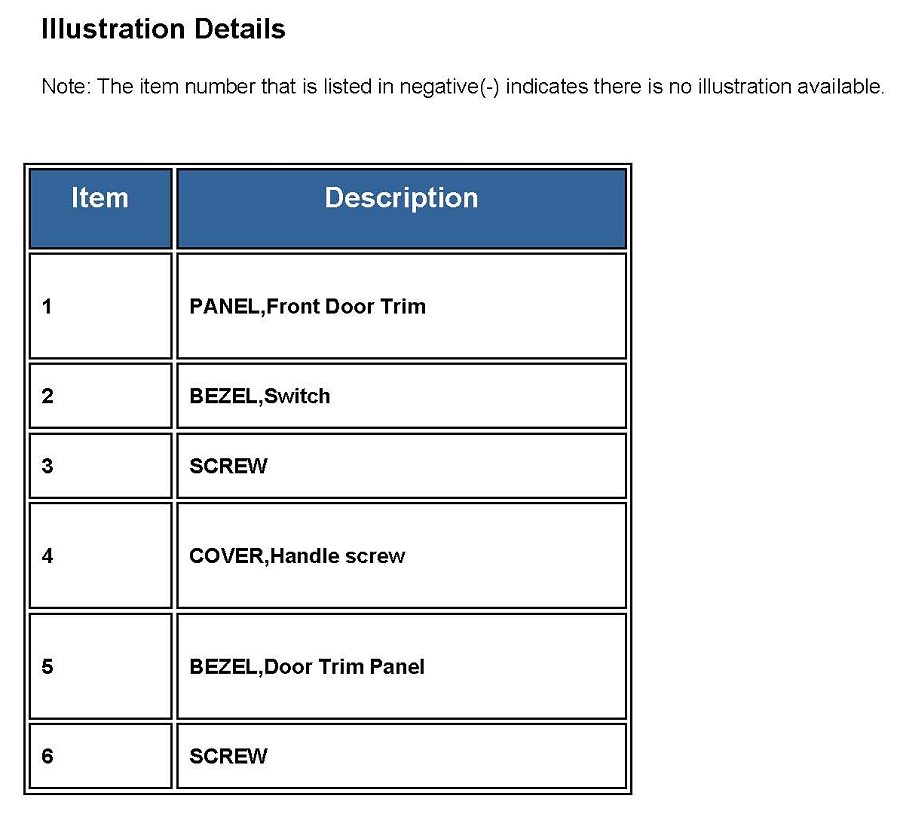Click the Illustration Details heading
The image size is (900, 814).
(x=163, y=30)
